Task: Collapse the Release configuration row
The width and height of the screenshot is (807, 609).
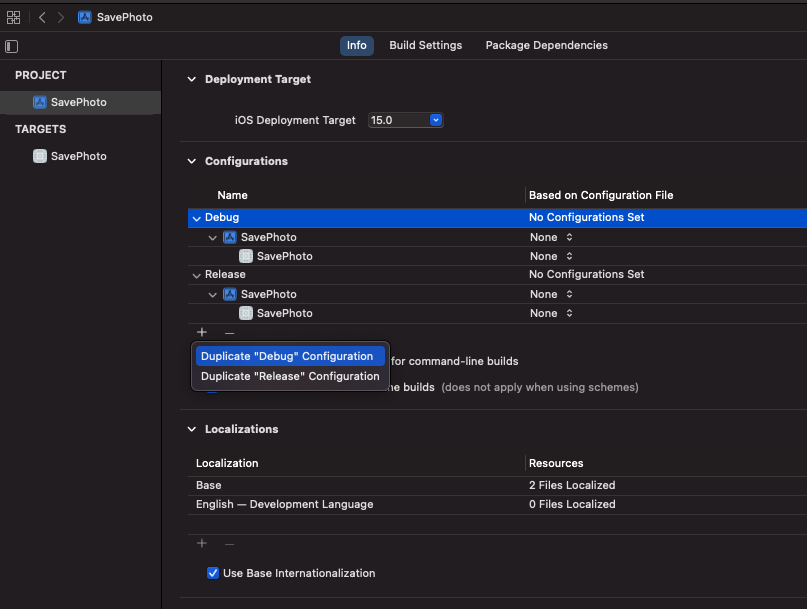Action: click(x=197, y=275)
